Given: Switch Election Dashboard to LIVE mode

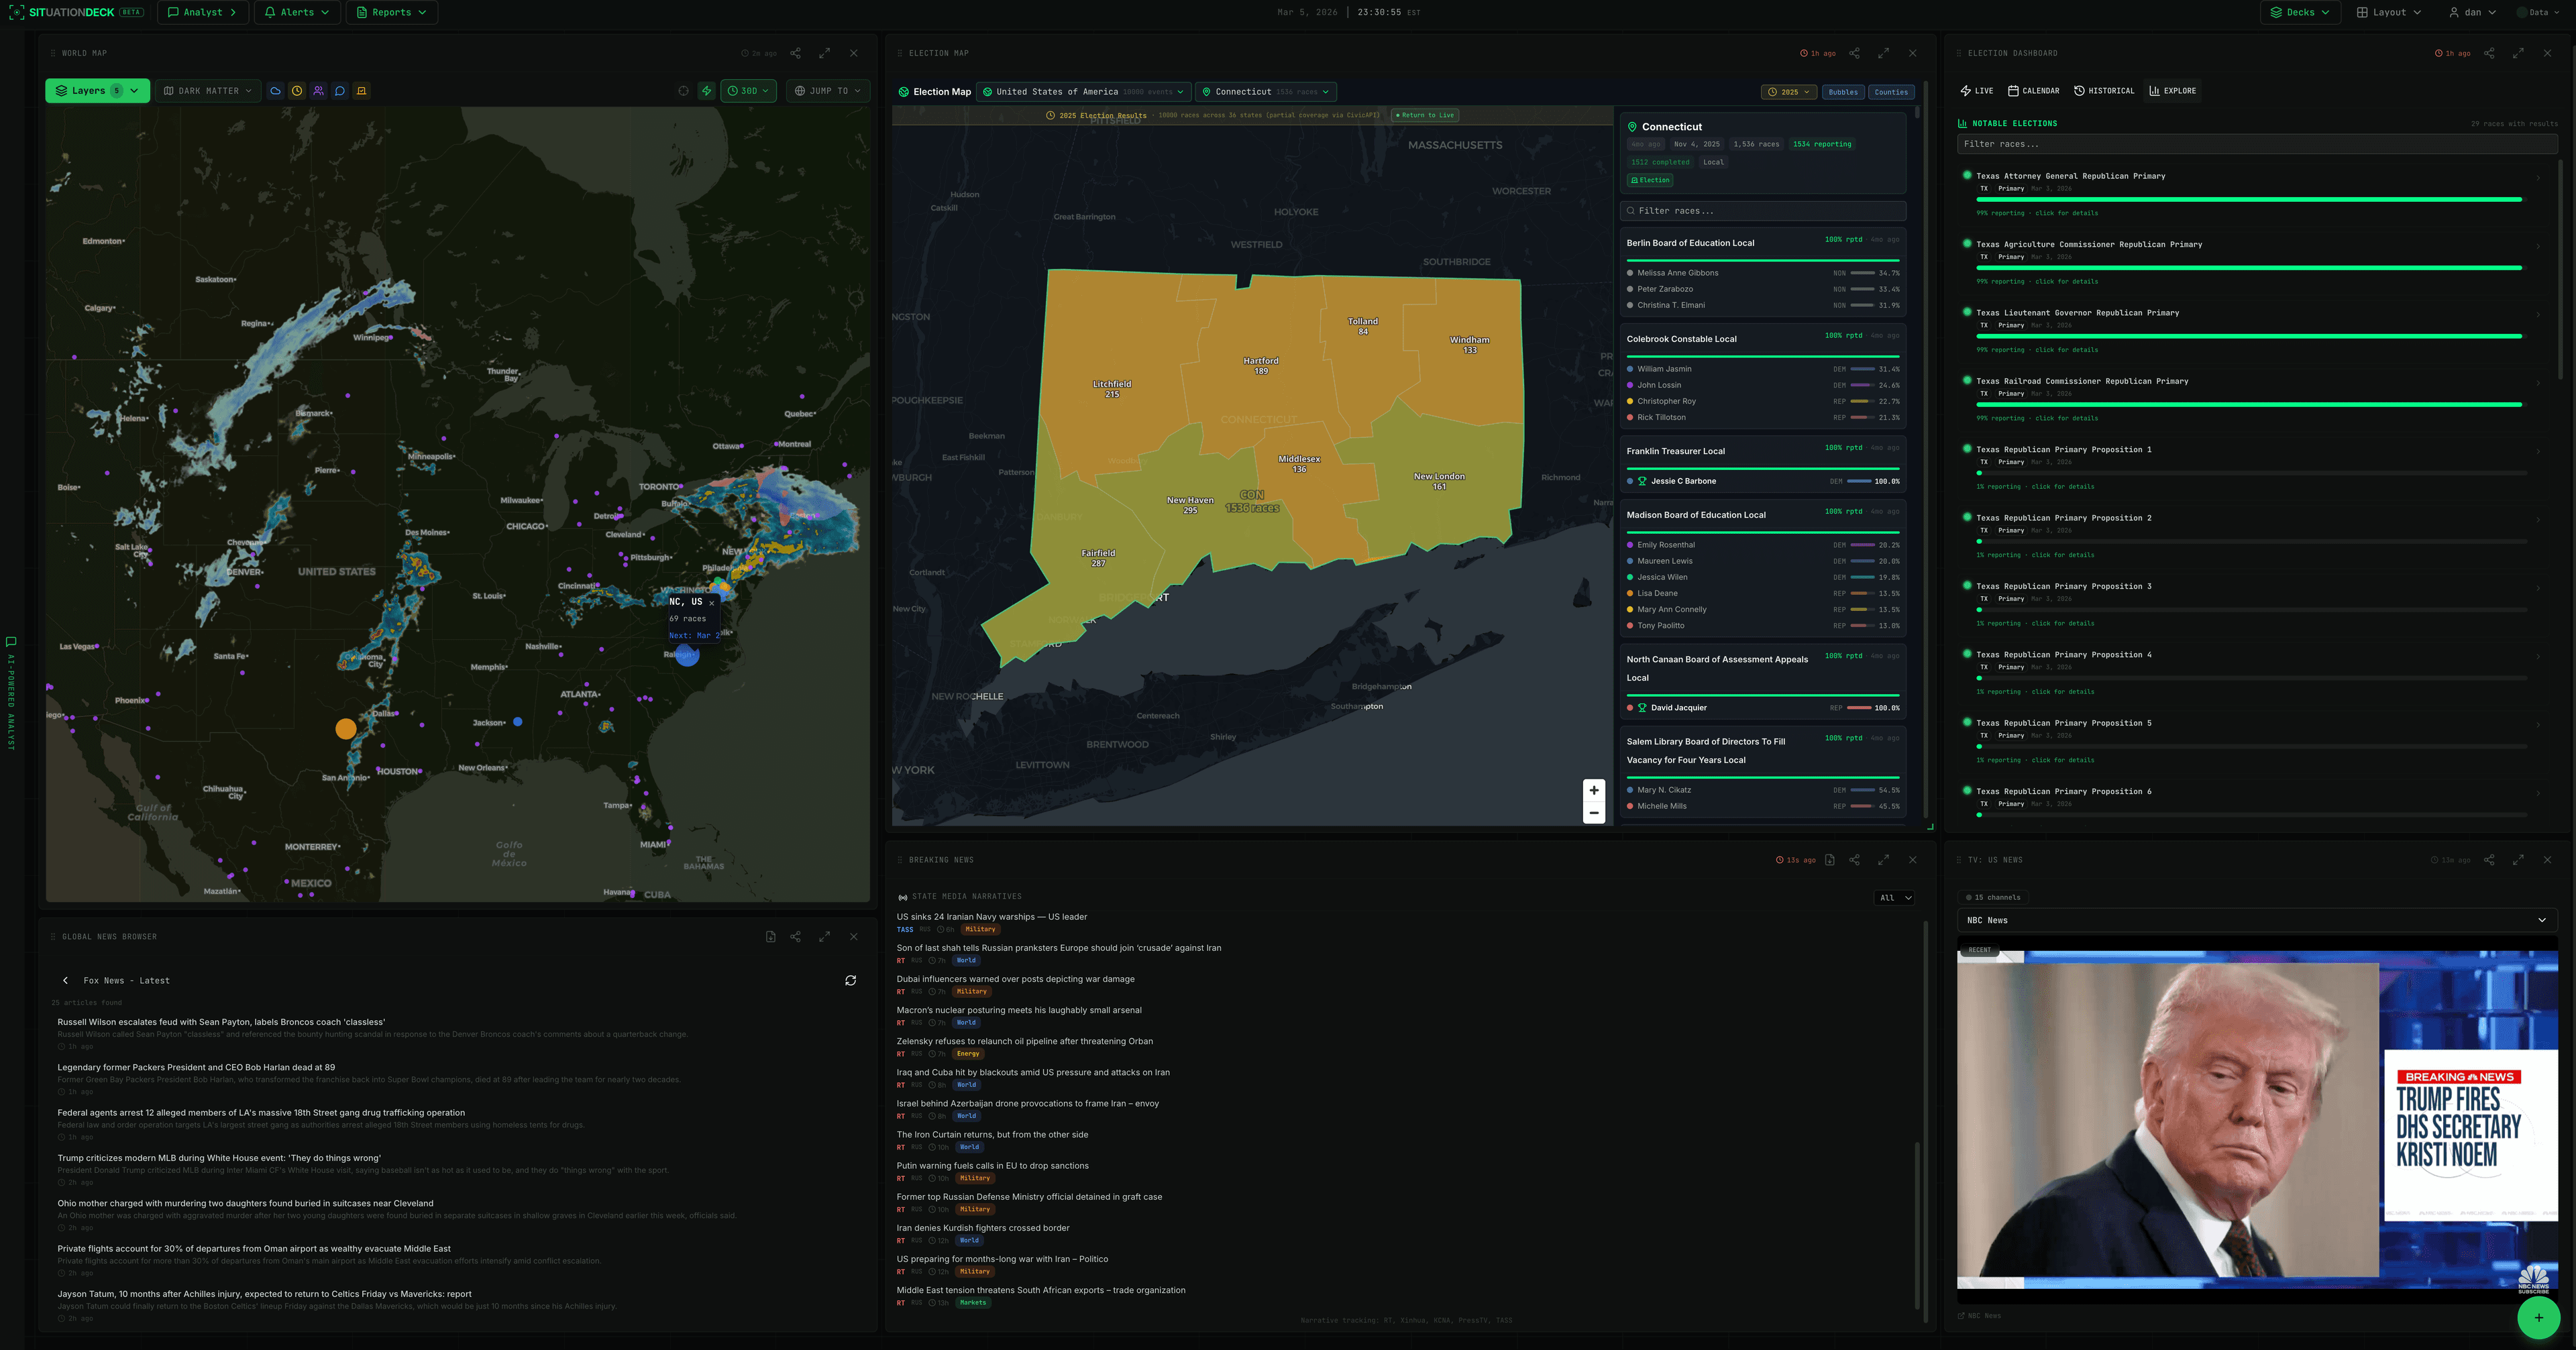Looking at the screenshot, I should [x=1976, y=91].
